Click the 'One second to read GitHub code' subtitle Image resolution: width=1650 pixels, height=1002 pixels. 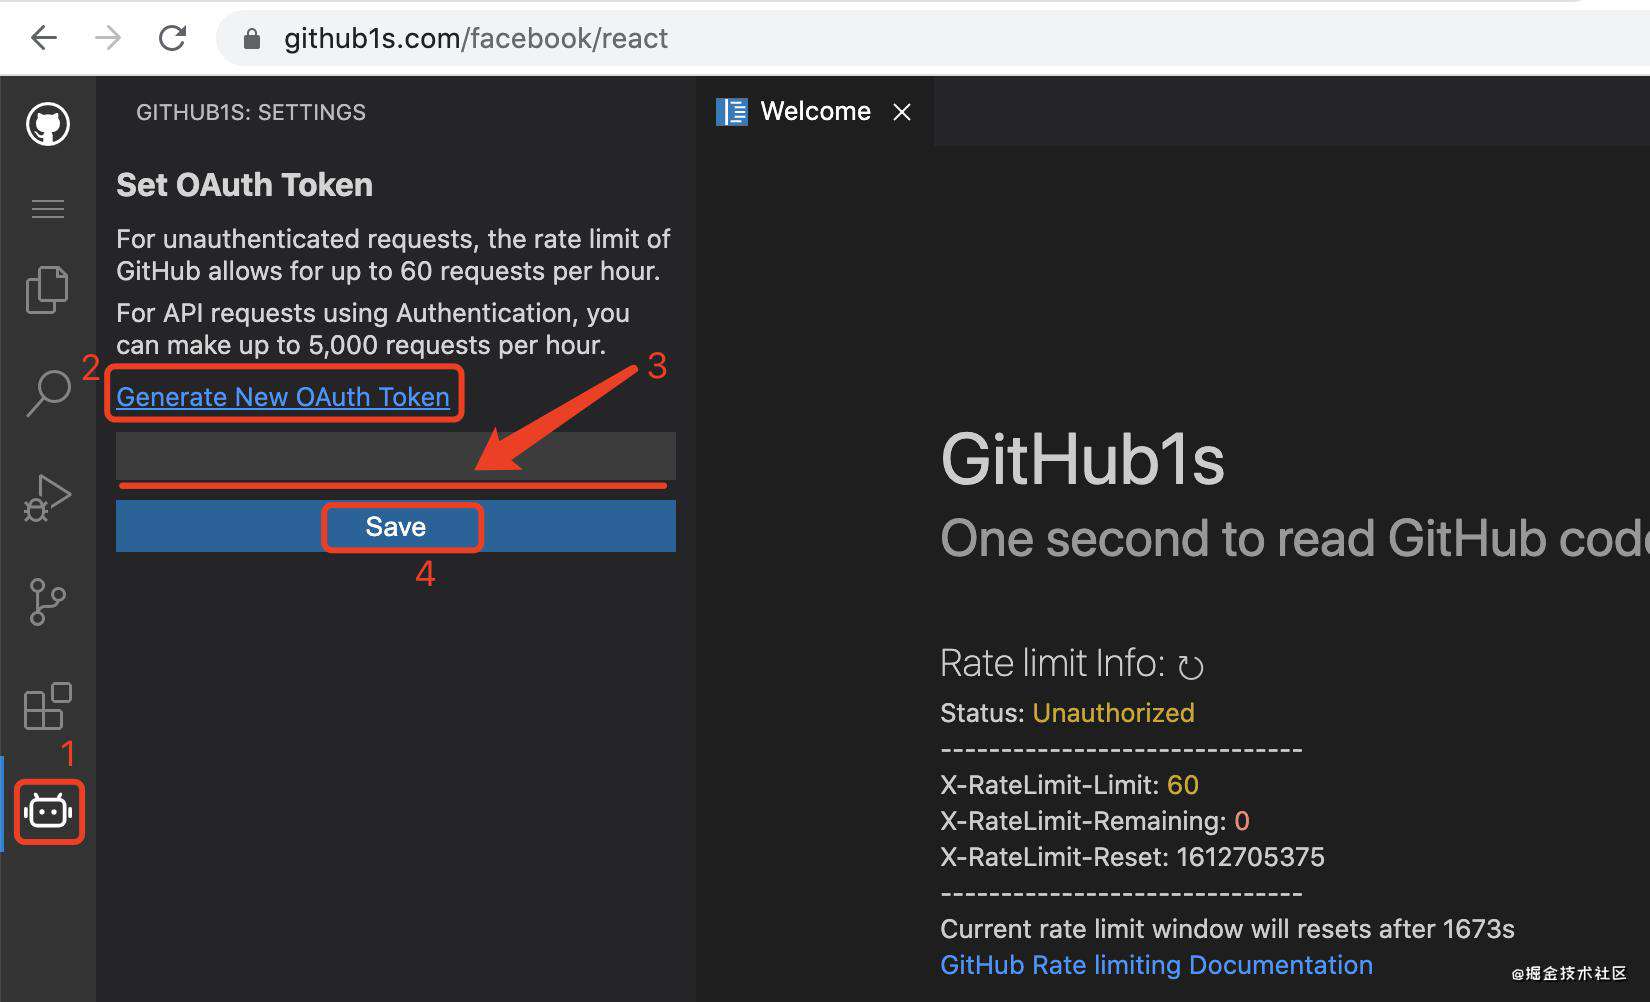1294,539
